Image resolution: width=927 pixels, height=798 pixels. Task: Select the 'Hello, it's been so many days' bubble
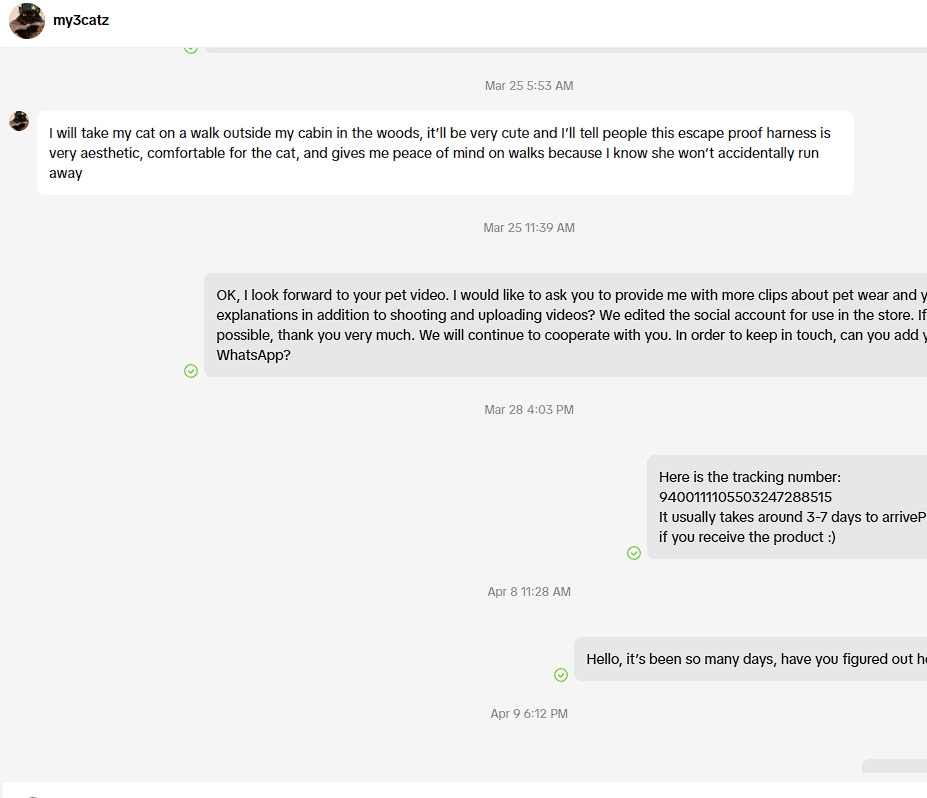pos(750,659)
